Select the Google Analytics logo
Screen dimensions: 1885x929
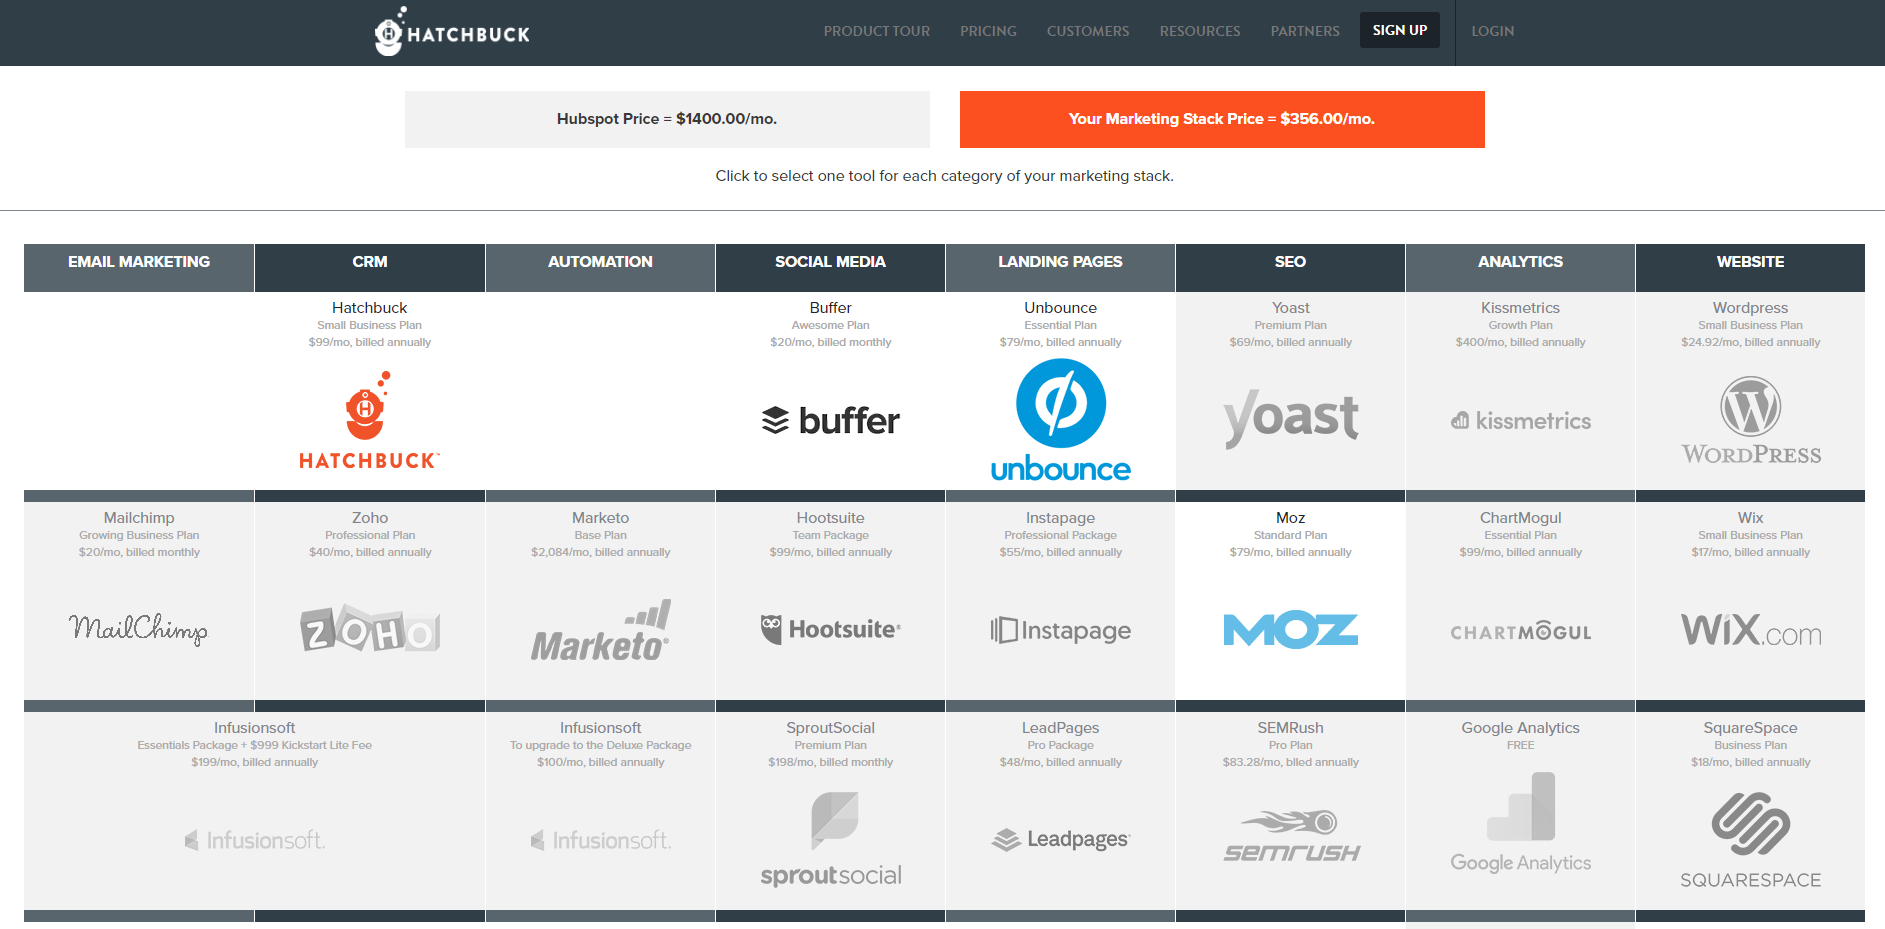click(x=1520, y=823)
